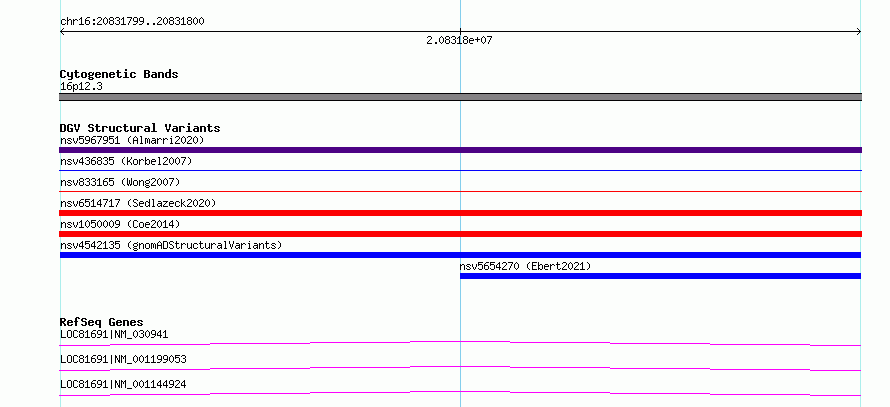Click the LOC81691|NM_001199053 transcript label
Image resolution: width=890 pixels, height=407 pixels.
point(123,359)
